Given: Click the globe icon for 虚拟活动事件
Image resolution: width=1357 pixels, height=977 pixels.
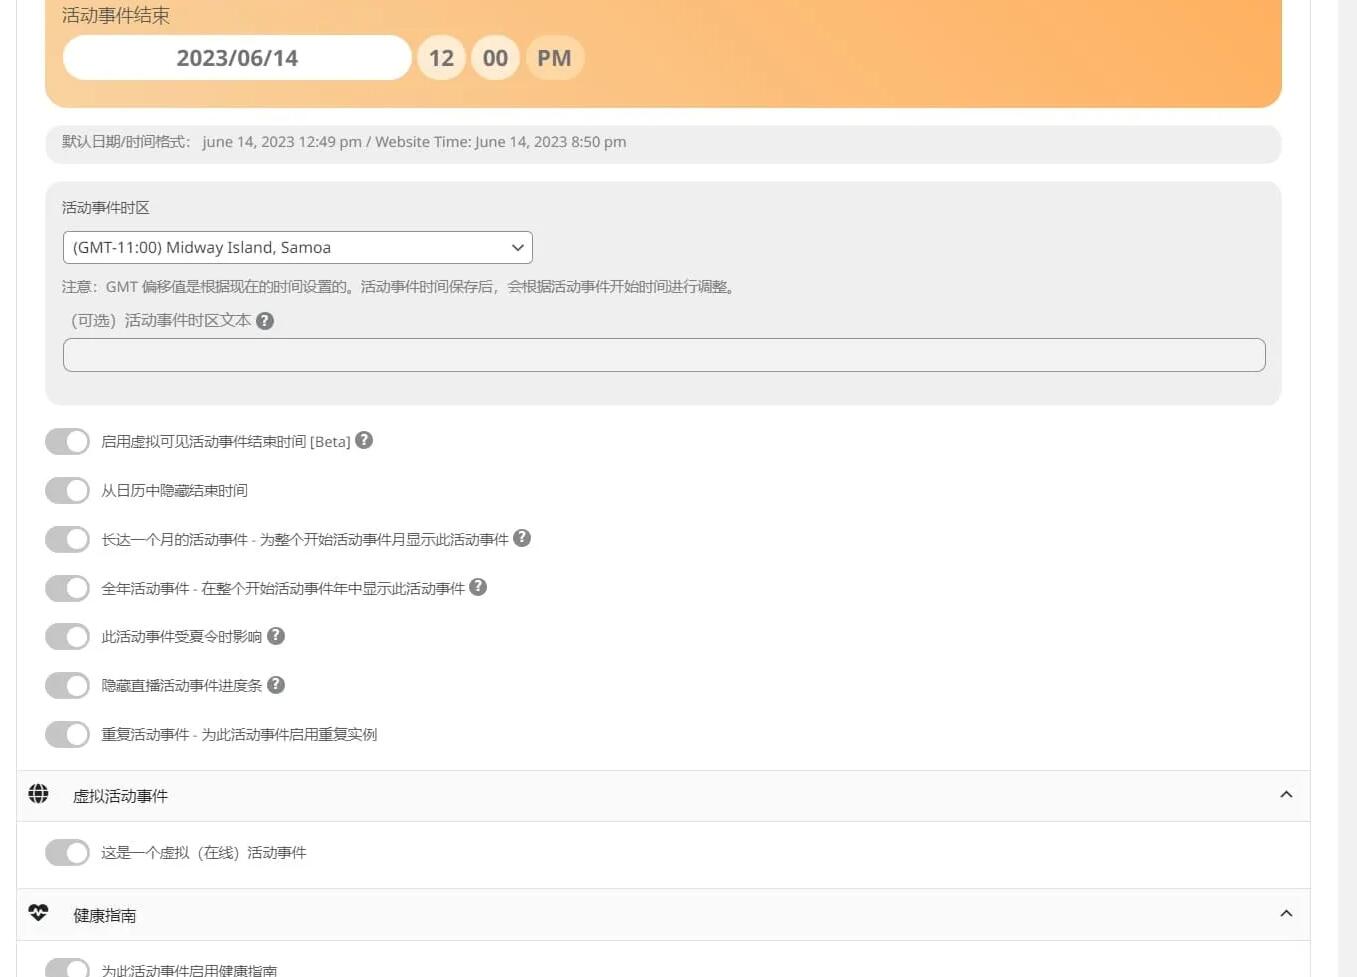Looking at the screenshot, I should pyautogui.click(x=38, y=794).
